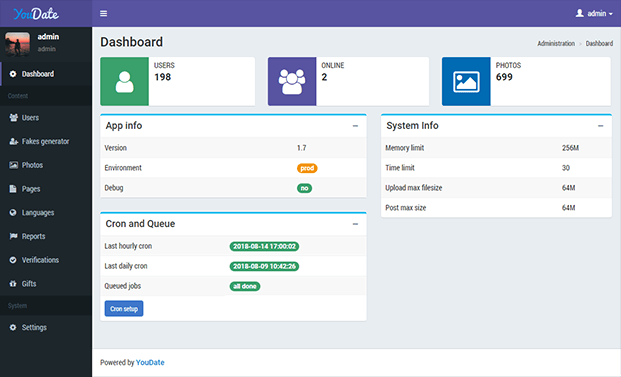Collapse the System Info panel
Image resolution: width=621 pixels, height=377 pixels.
pos(600,126)
